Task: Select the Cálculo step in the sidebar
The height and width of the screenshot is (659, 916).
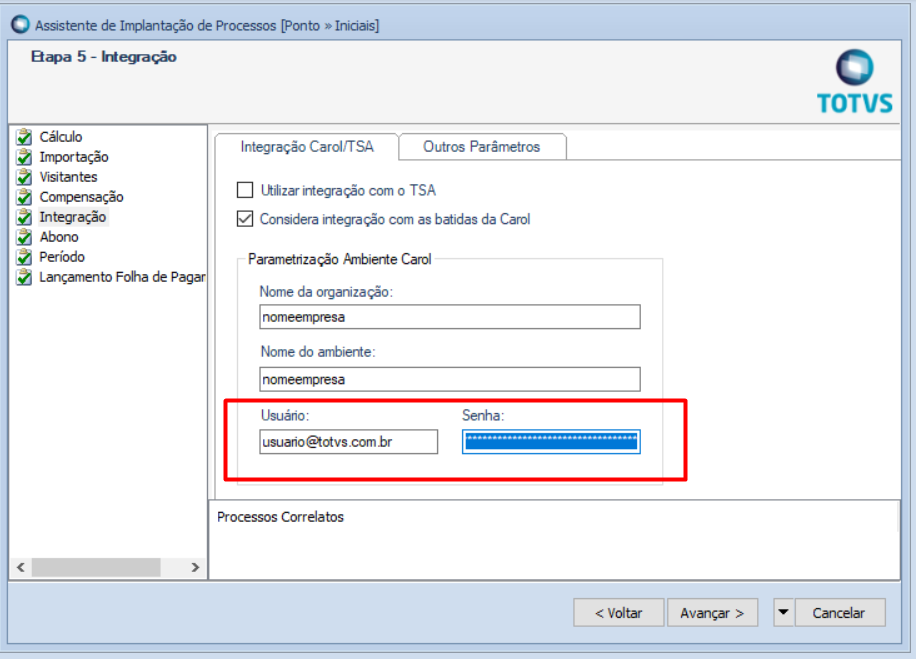Action: tap(61, 137)
